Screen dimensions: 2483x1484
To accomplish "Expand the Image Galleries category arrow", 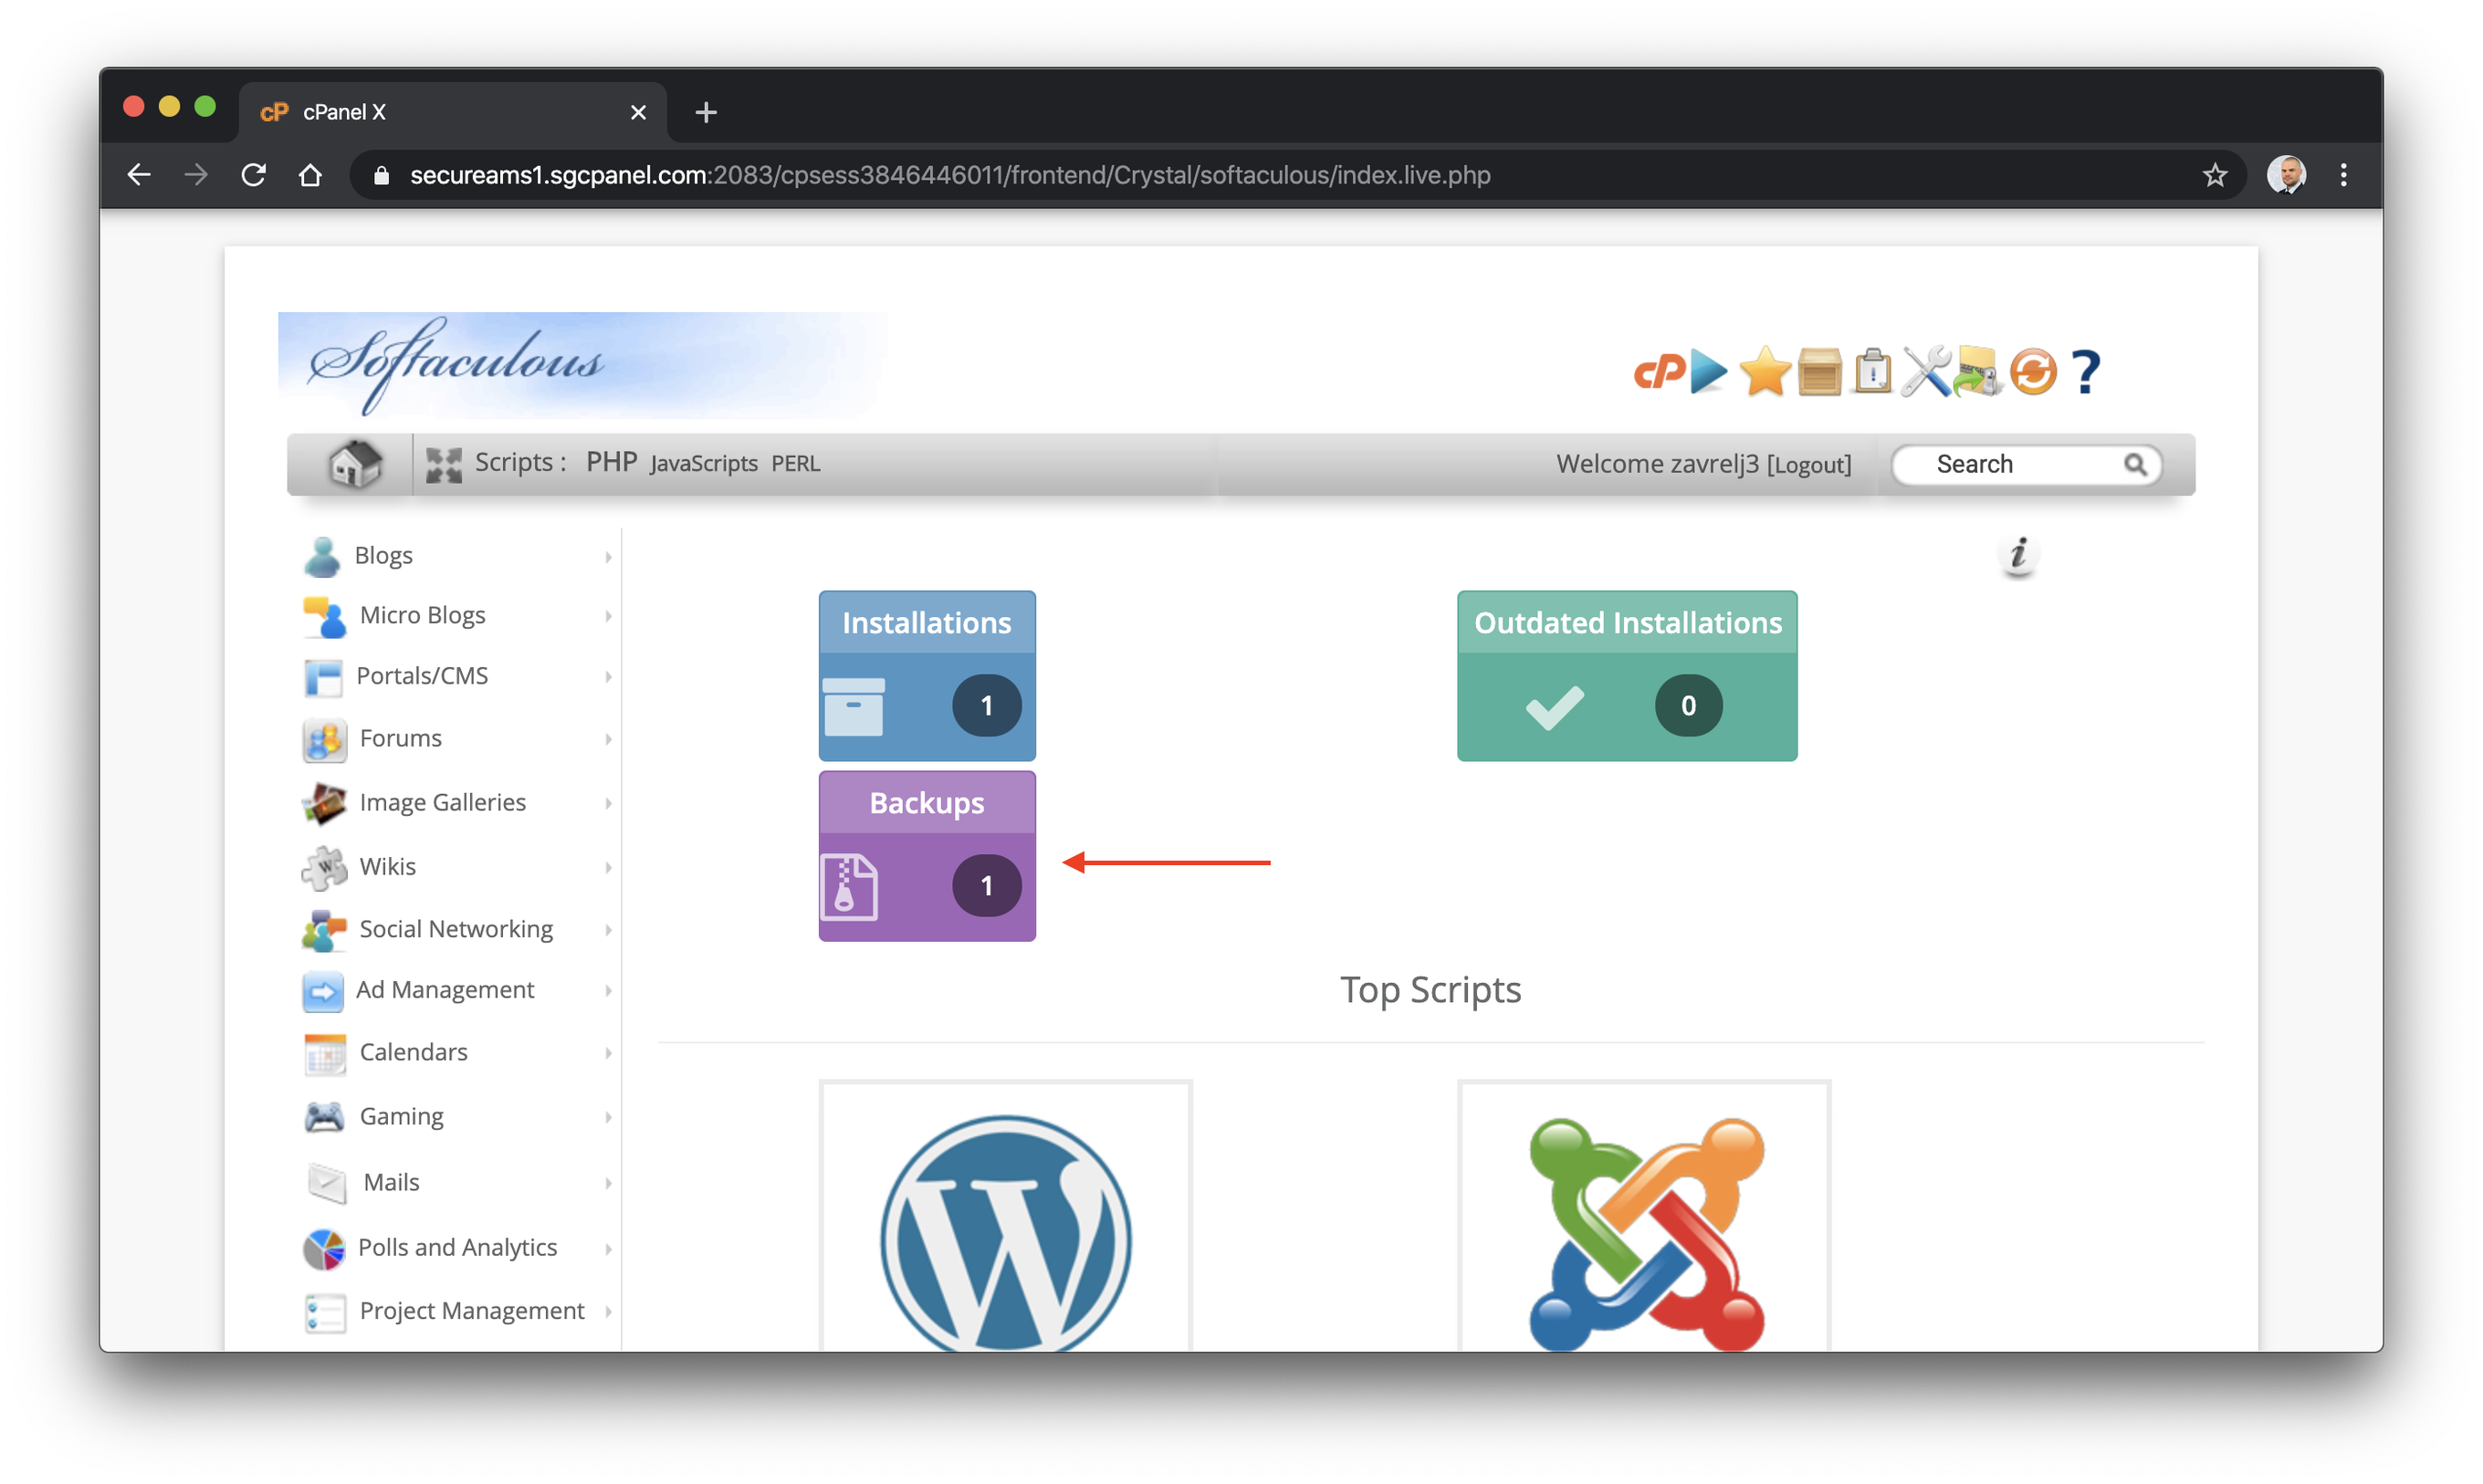I will (x=607, y=803).
